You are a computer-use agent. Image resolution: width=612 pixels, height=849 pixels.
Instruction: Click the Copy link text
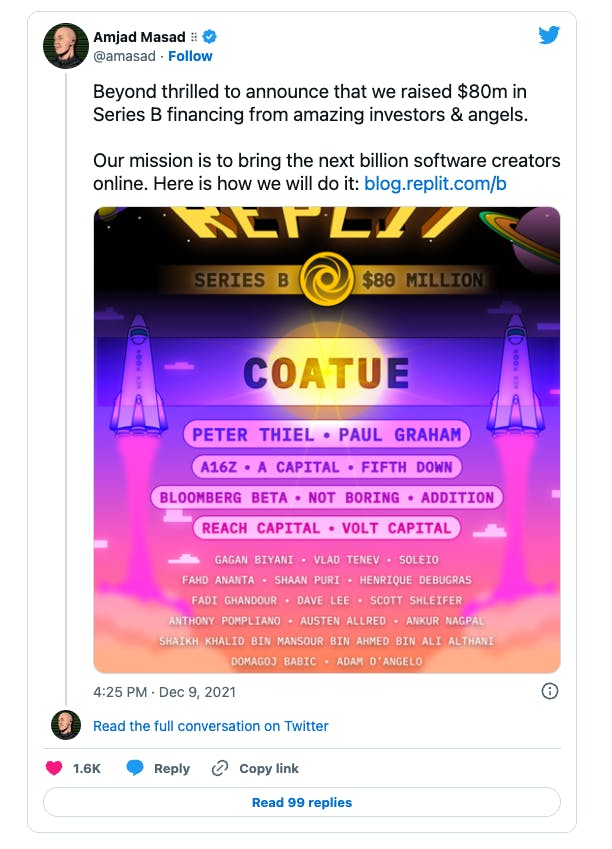coord(269,768)
